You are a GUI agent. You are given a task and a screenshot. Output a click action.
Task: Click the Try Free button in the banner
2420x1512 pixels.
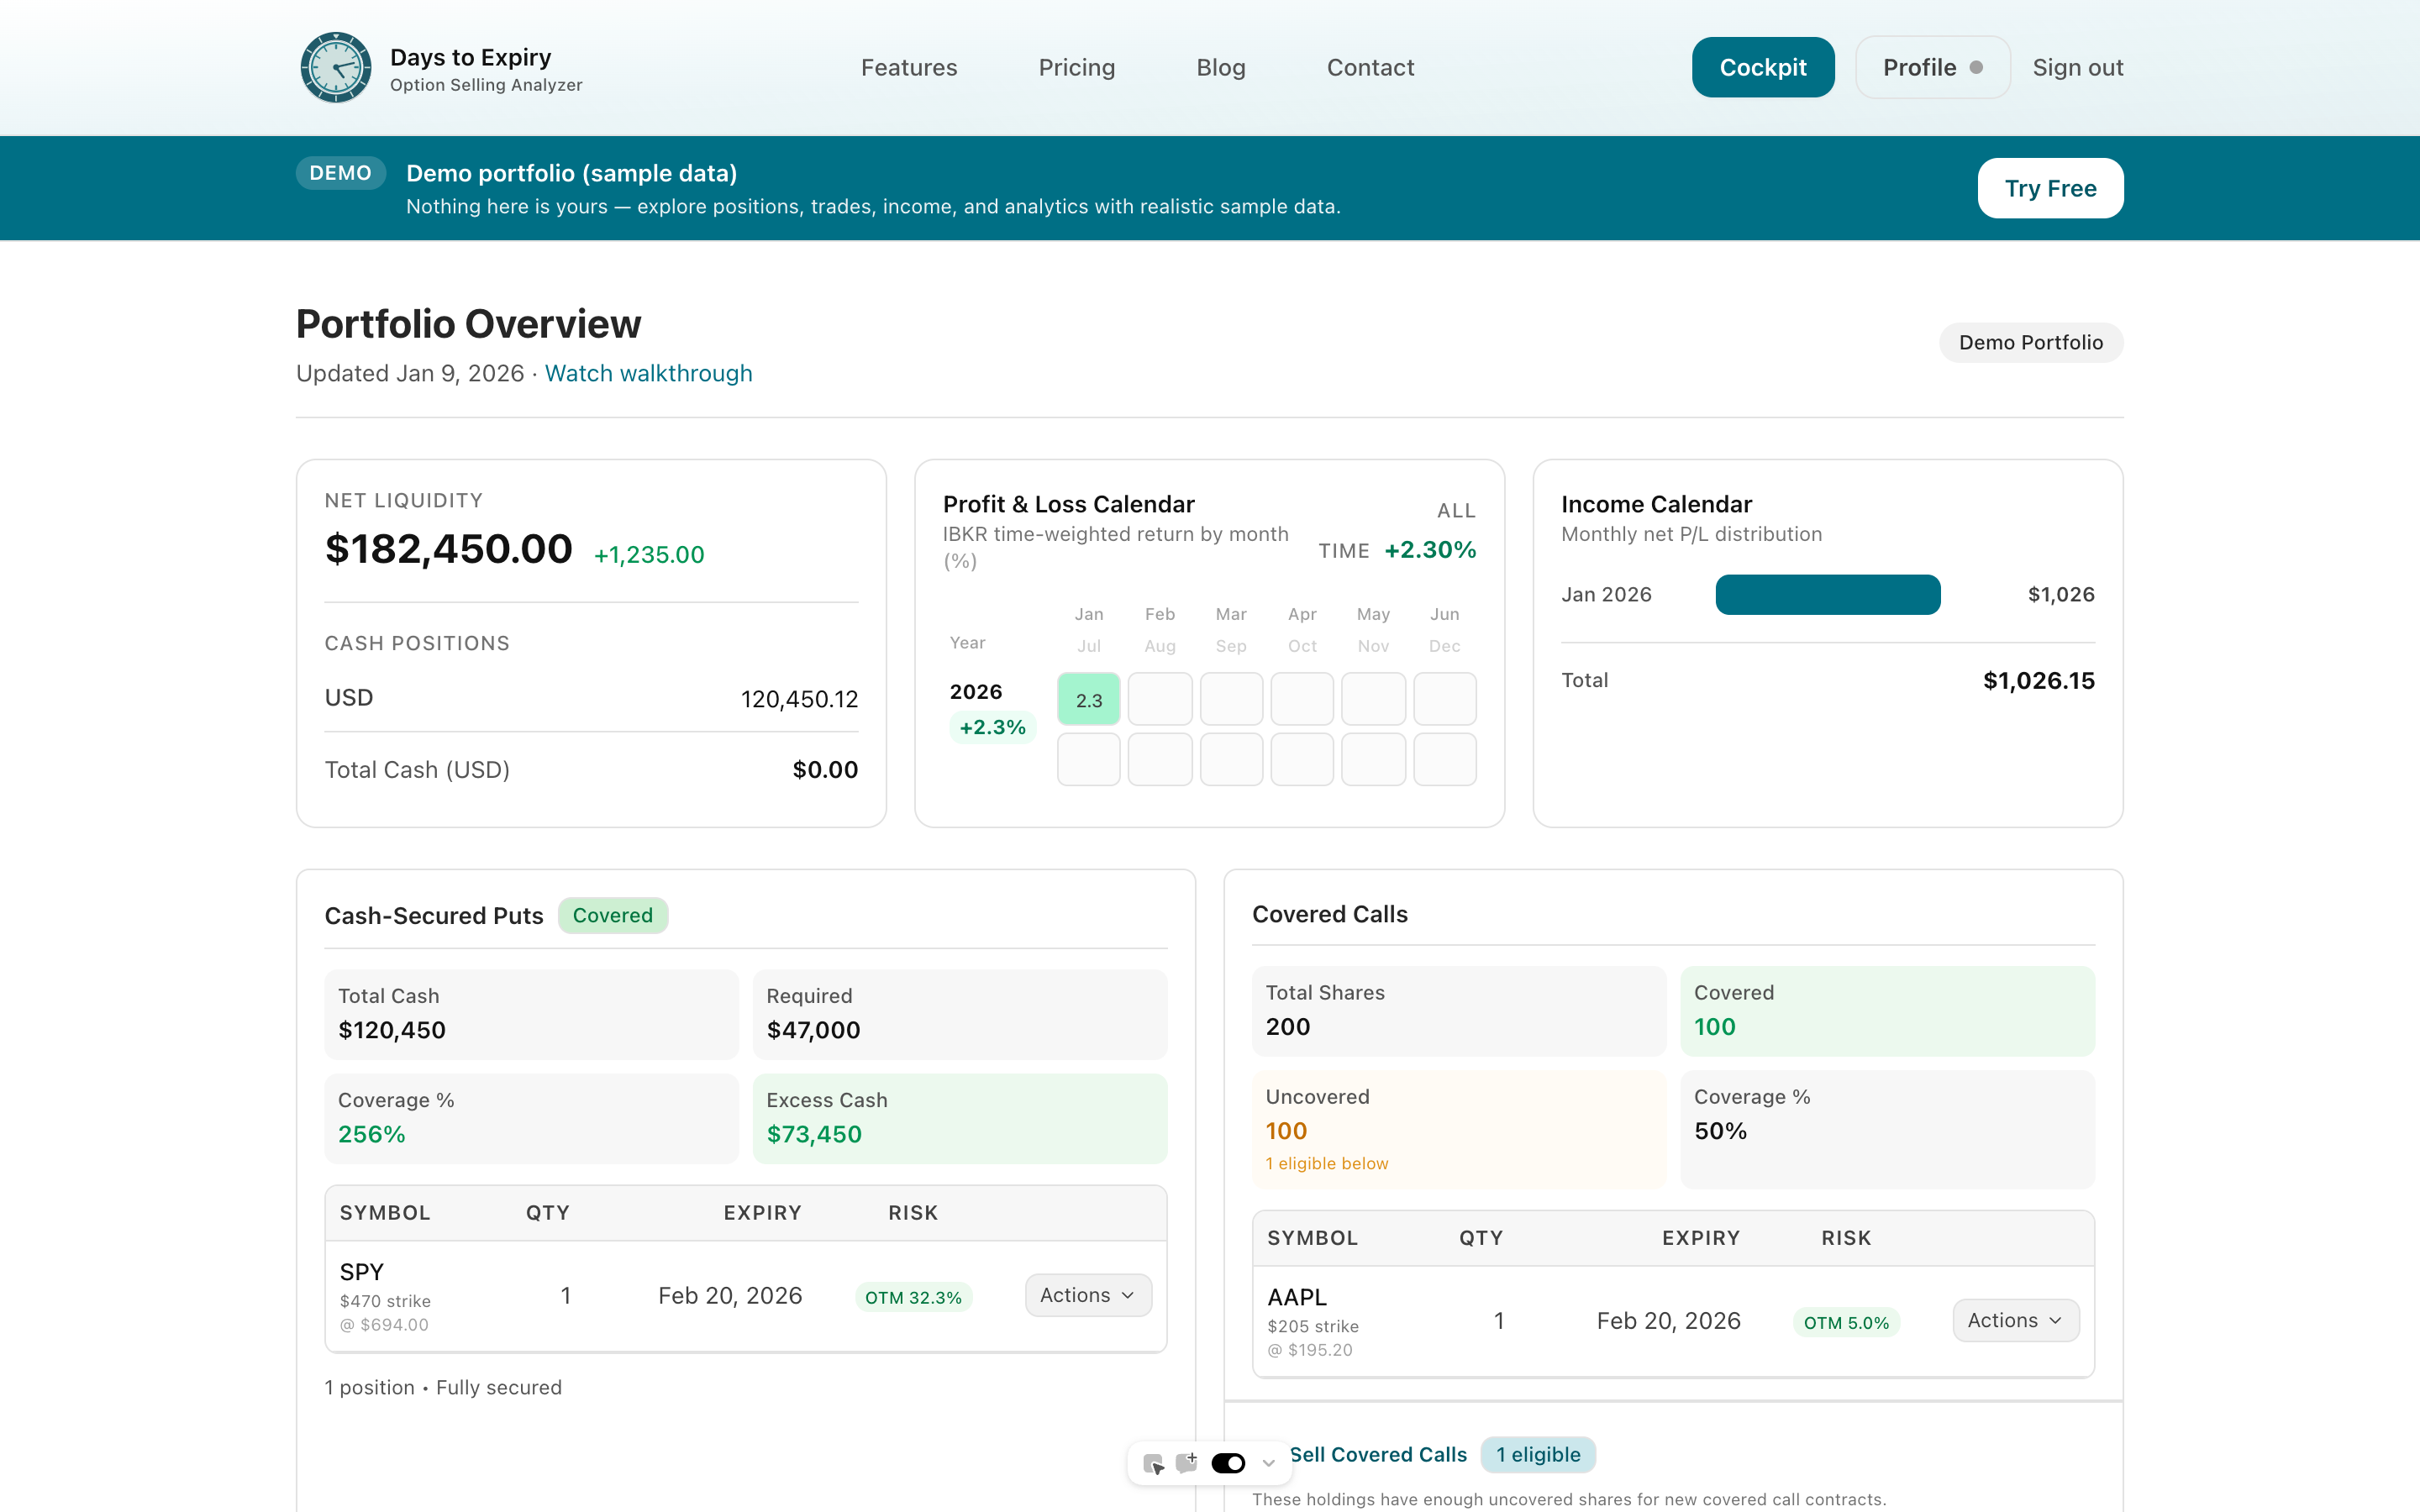pos(2050,188)
